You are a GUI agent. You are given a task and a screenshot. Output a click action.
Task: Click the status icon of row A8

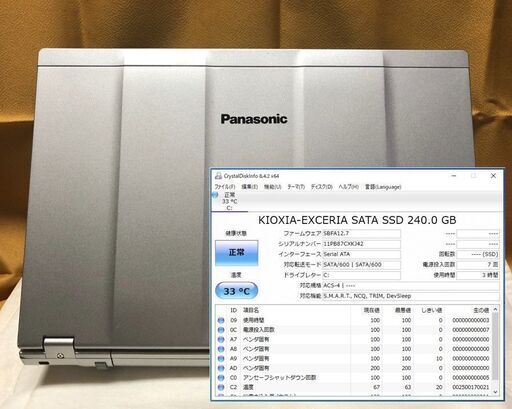tap(221, 349)
